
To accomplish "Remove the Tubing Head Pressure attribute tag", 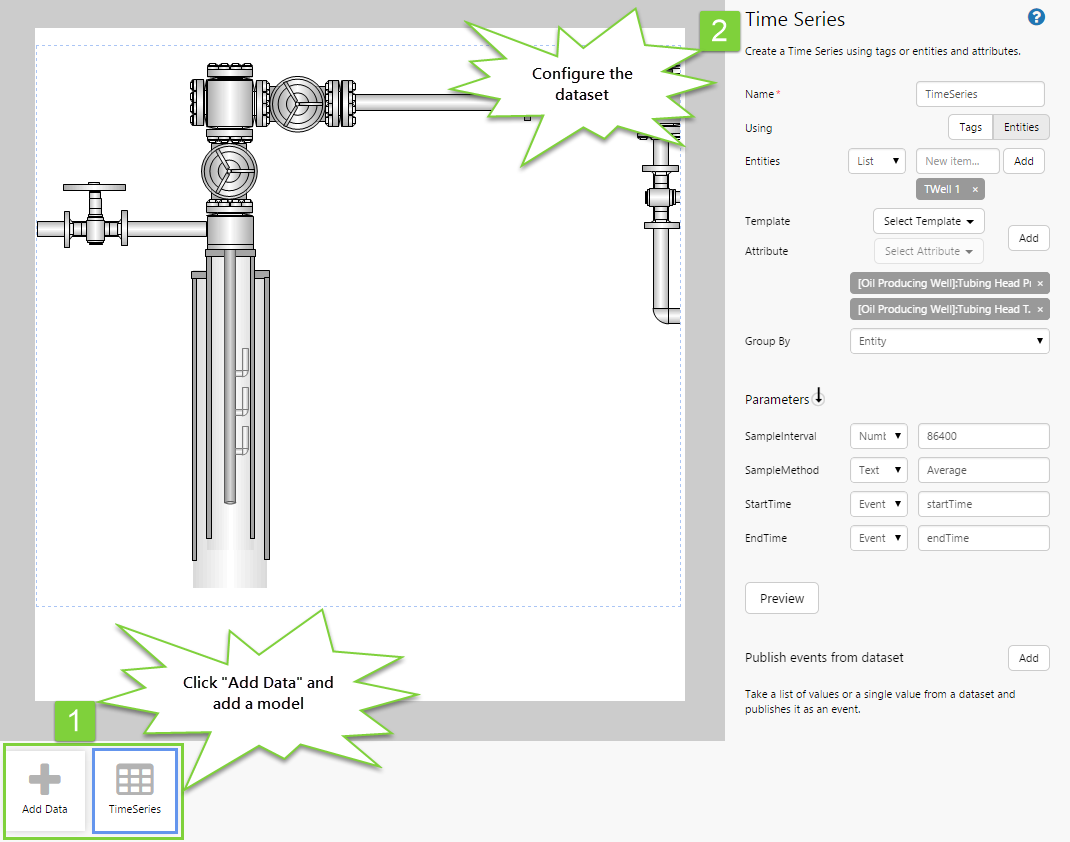I will [x=1040, y=284].
